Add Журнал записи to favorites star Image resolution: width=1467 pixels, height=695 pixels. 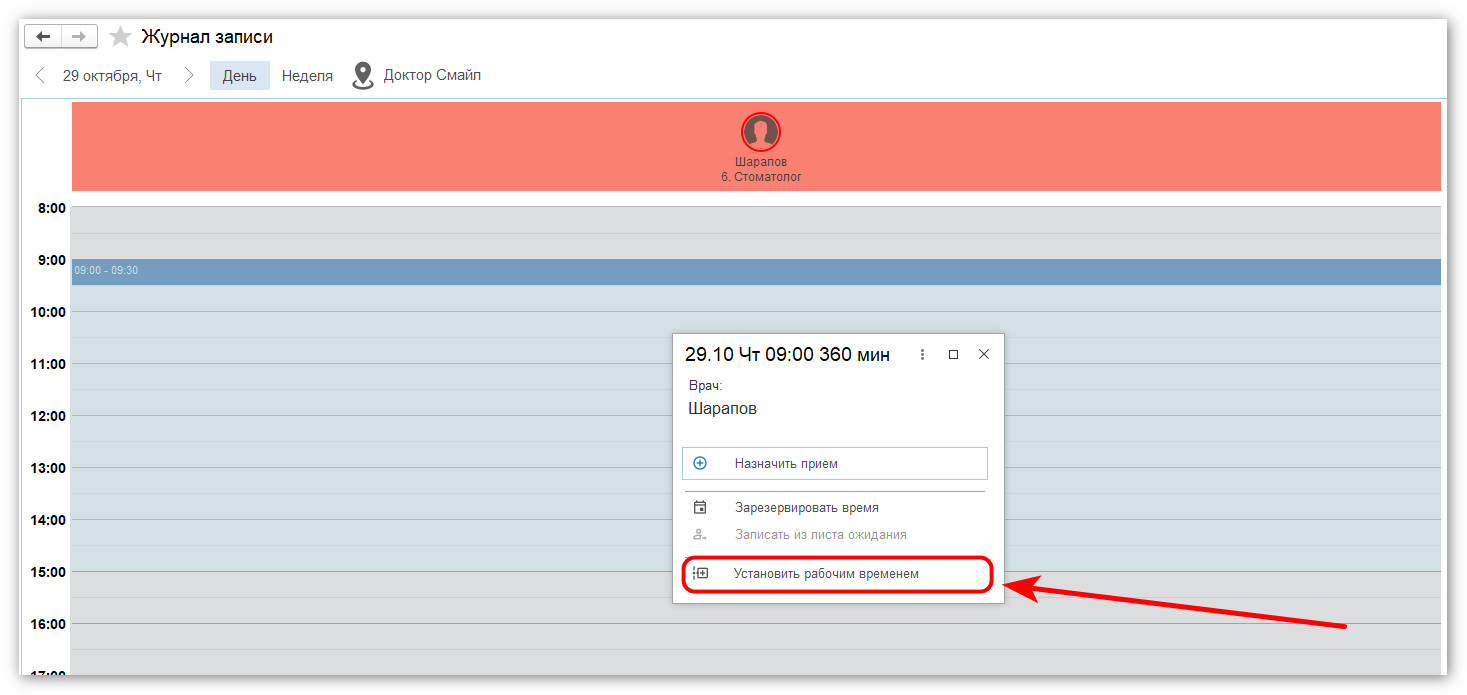pos(120,37)
